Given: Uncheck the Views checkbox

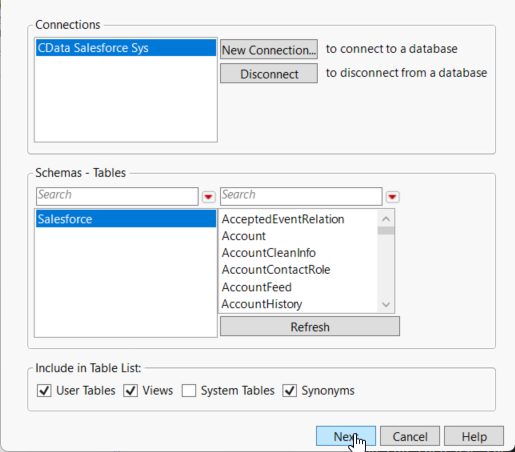Looking at the screenshot, I should [x=130, y=390].
